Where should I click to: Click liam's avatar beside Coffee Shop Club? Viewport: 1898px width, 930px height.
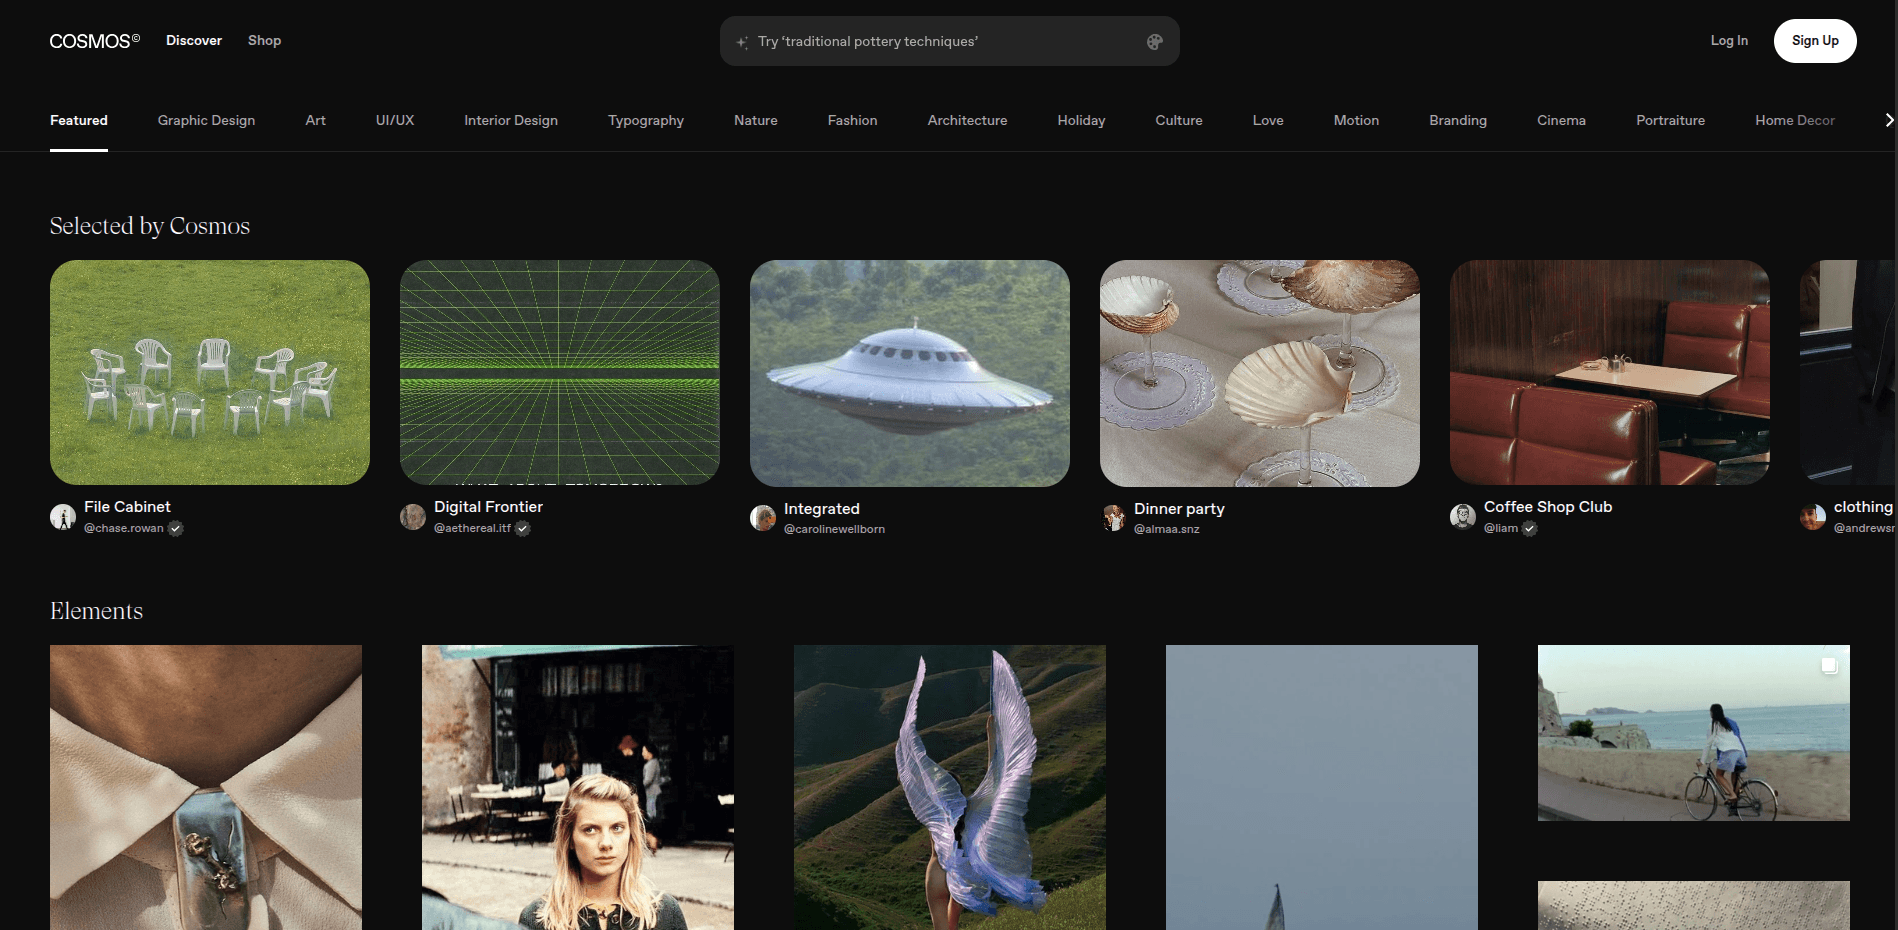pos(1463,517)
